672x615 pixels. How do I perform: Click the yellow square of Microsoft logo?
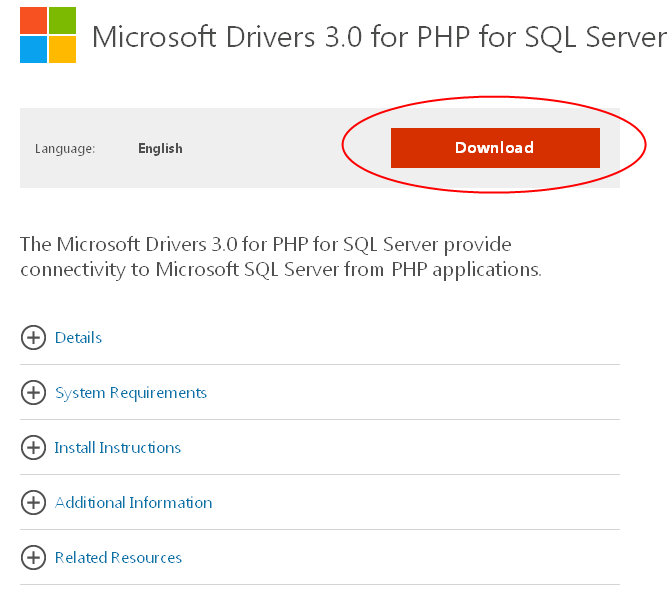pos(63,49)
